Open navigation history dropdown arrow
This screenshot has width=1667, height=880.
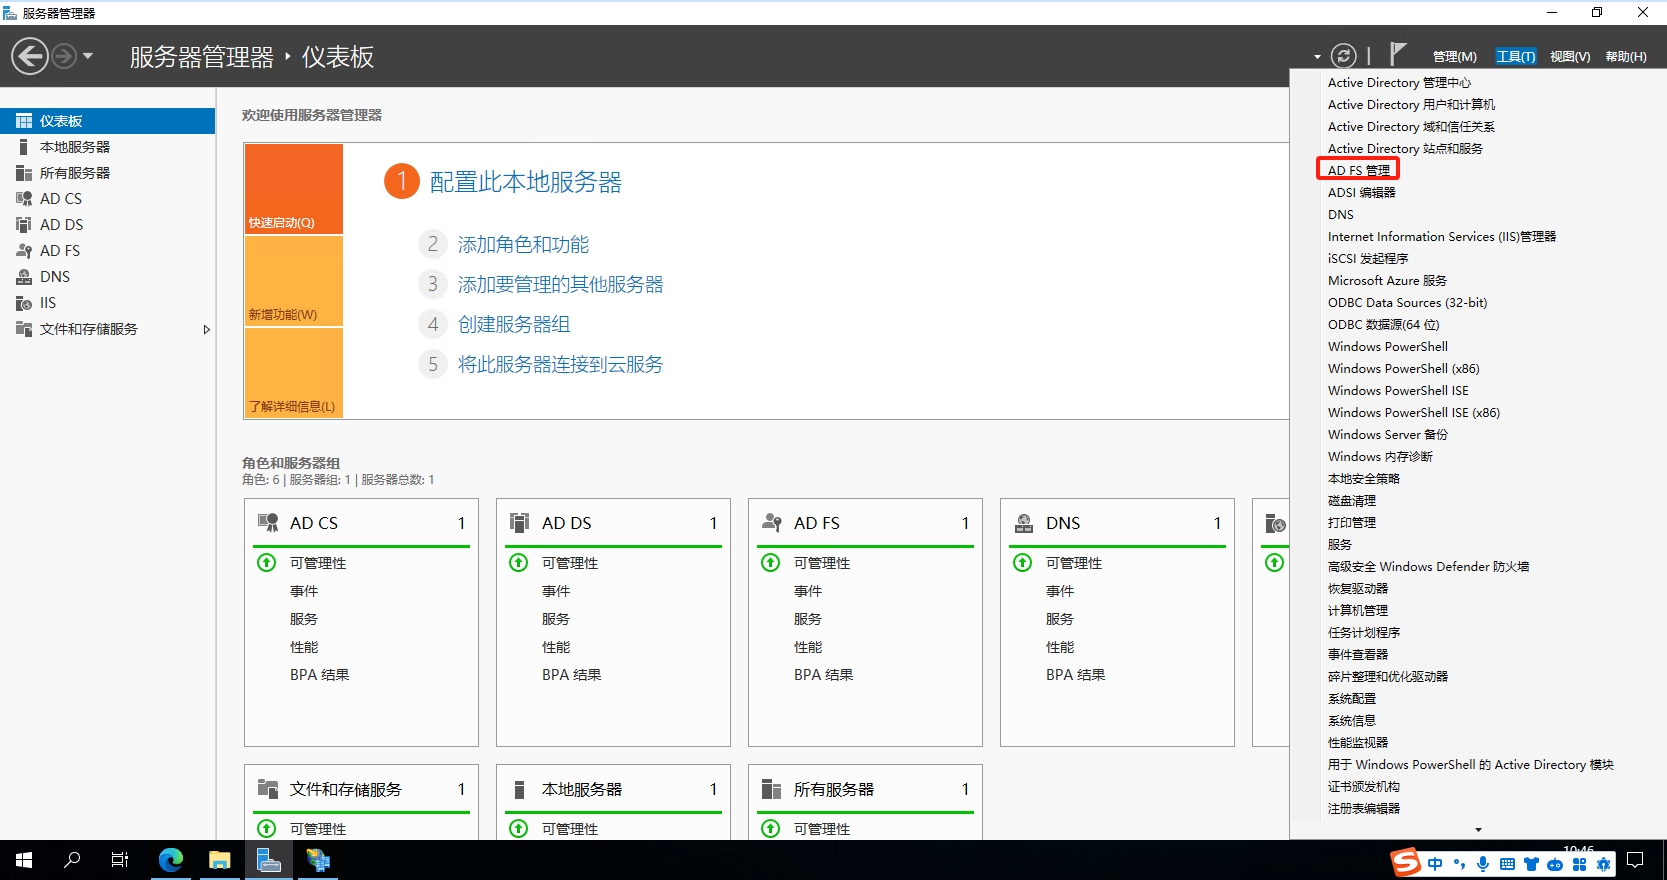pos(88,56)
